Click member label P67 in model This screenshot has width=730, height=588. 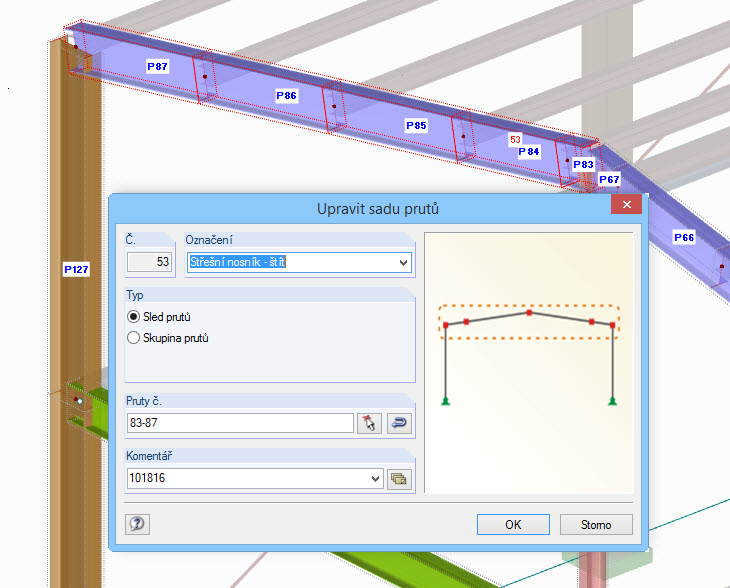pos(609,179)
